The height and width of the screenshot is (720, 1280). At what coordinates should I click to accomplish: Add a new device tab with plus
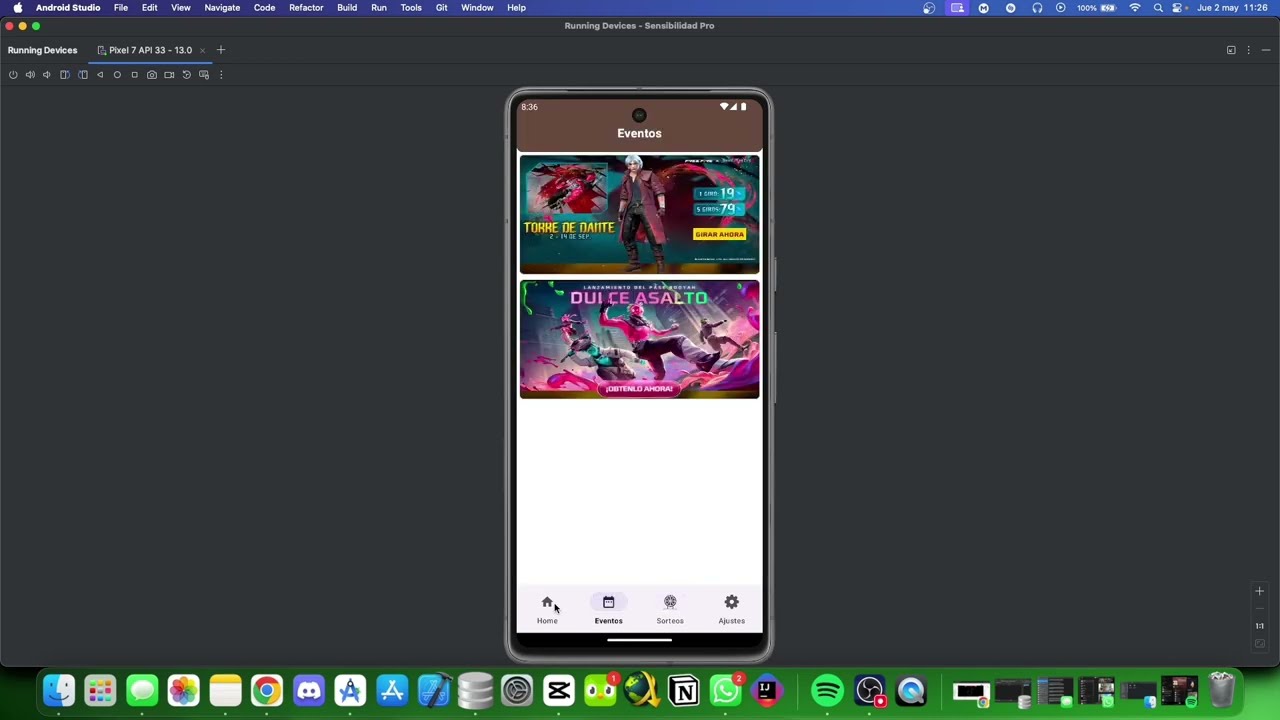coord(221,50)
